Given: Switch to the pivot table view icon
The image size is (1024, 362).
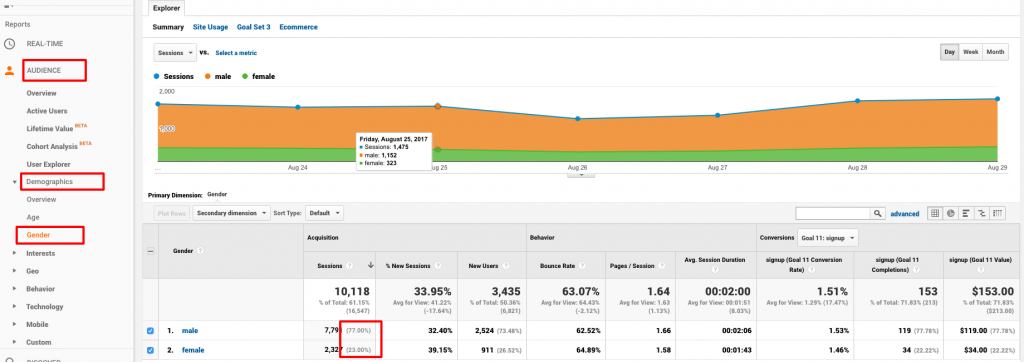Looking at the screenshot, I should tap(998, 213).
